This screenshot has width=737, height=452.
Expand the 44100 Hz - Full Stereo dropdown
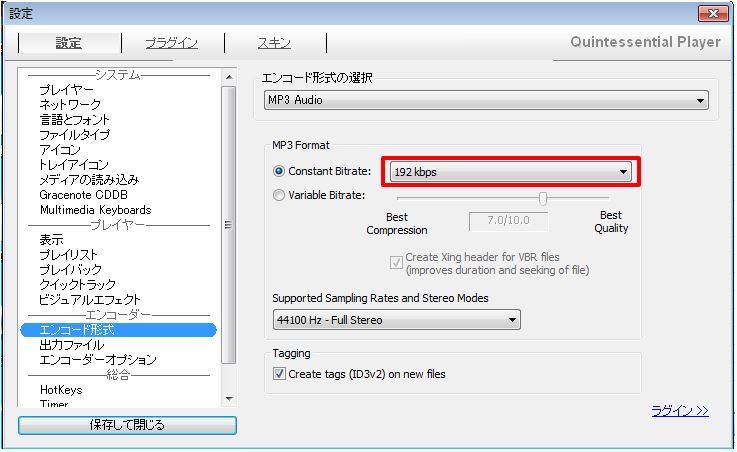[x=396, y=320]
